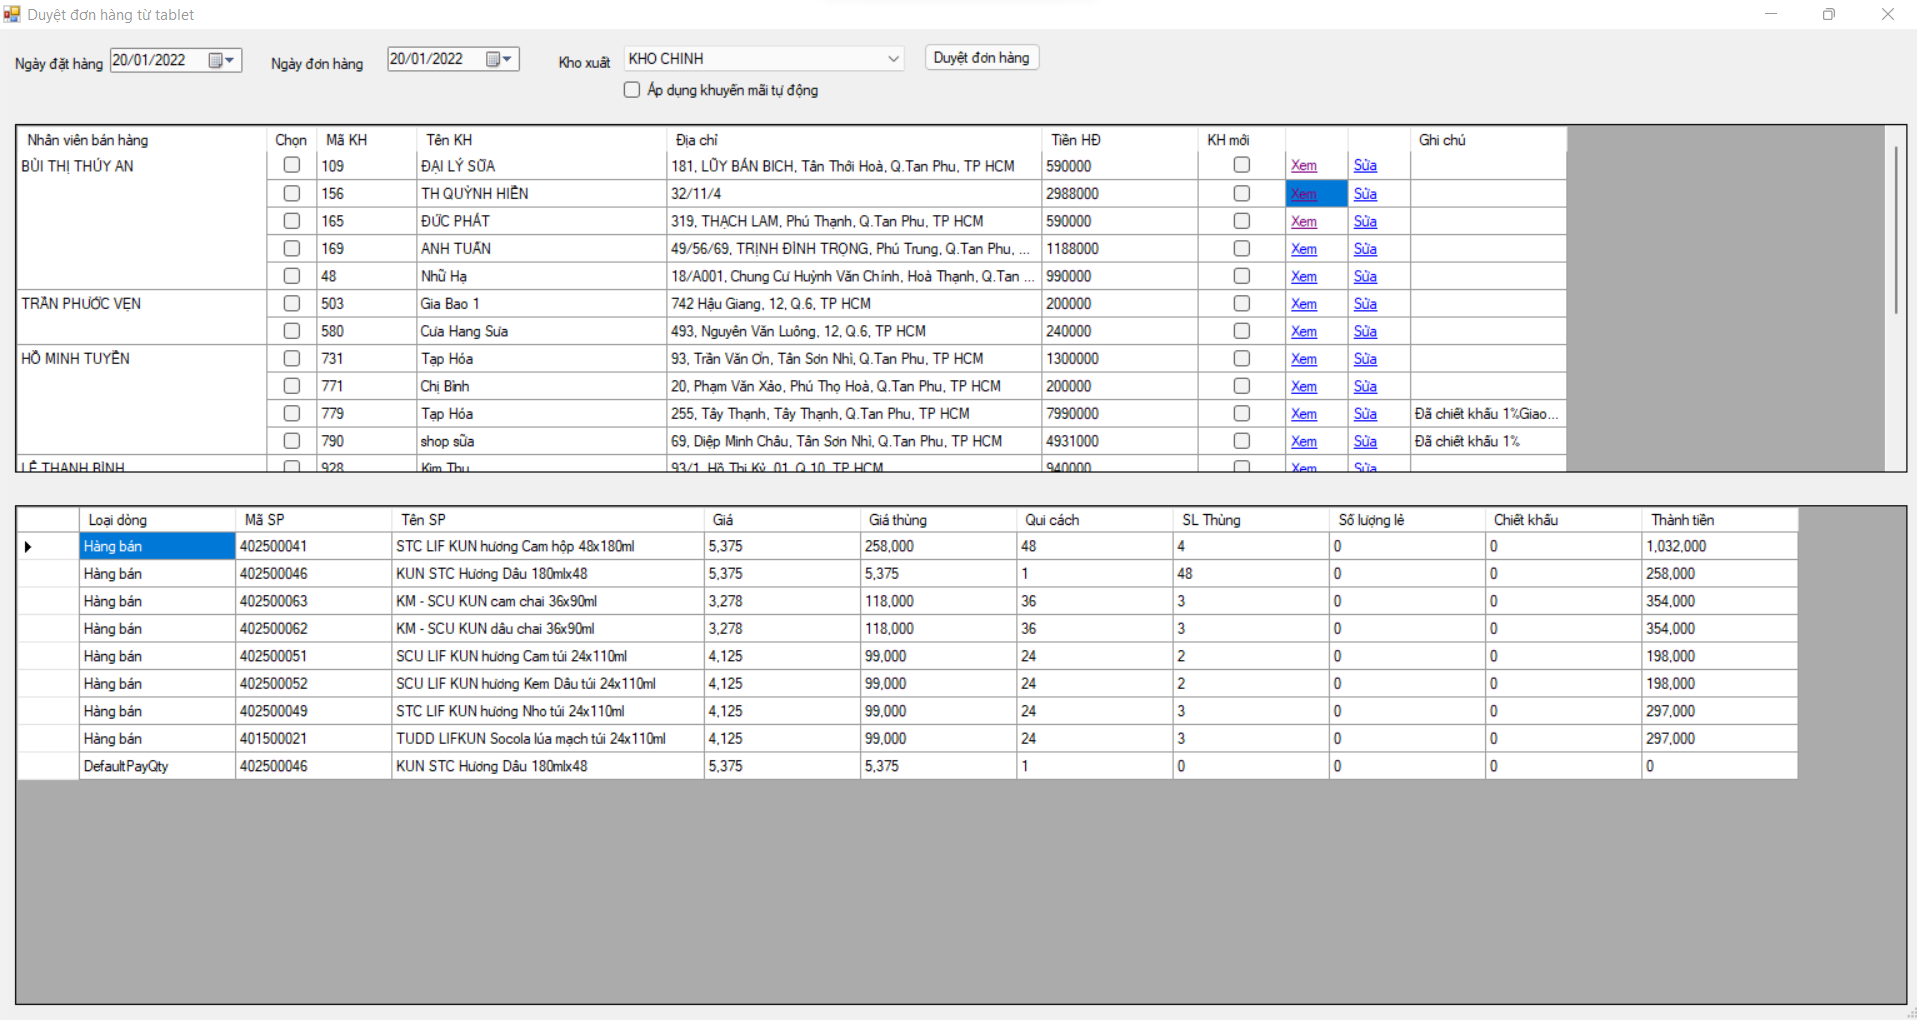Click SL Thùng column header
This screenshot has width=1917, height=1020.
pyautogui.click(x=1251, y=520)
